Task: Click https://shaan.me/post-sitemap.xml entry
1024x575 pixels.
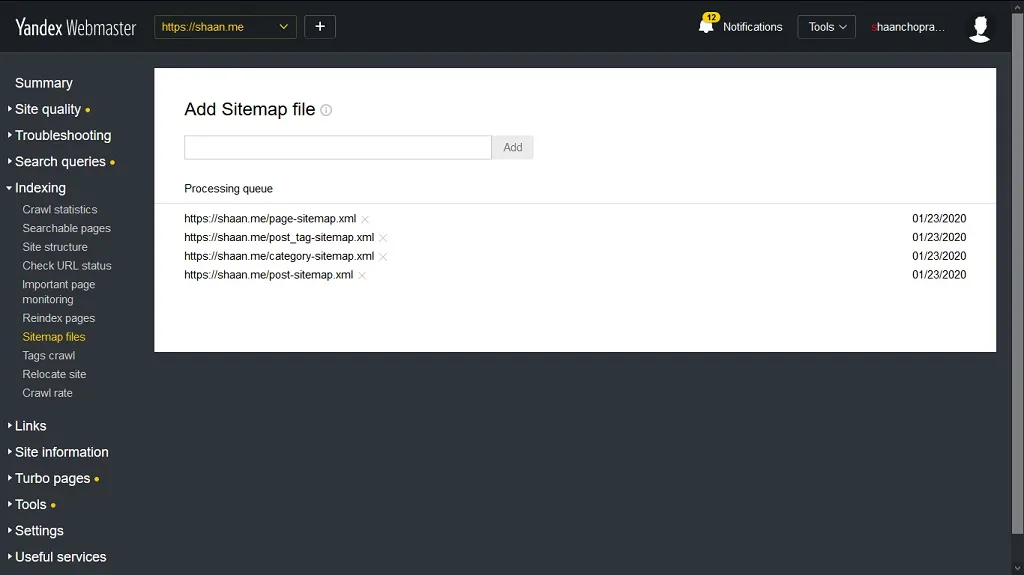Action: click(x=268, y=274)
